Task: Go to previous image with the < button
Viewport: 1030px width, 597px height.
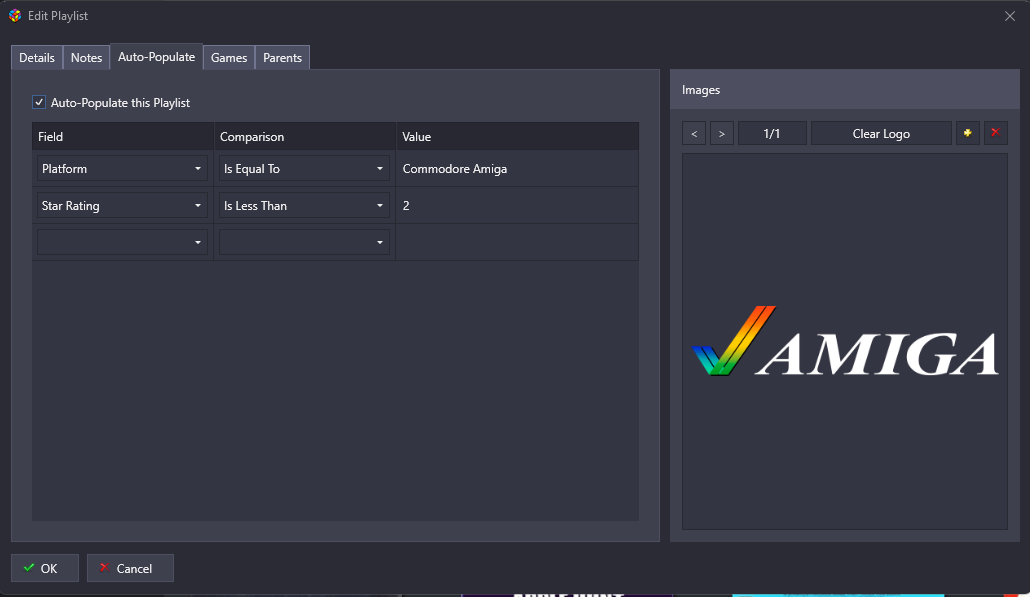Action: pos(694,133)
